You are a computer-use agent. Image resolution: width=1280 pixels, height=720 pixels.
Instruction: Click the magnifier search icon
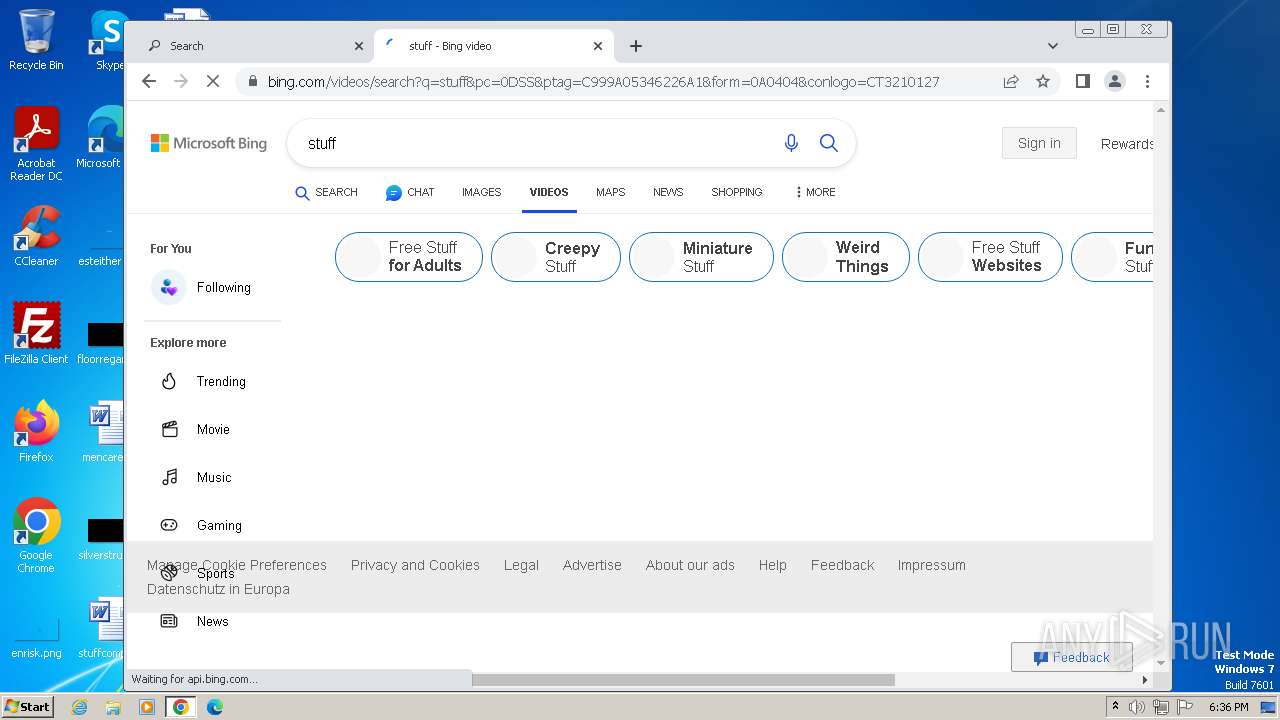829,143
